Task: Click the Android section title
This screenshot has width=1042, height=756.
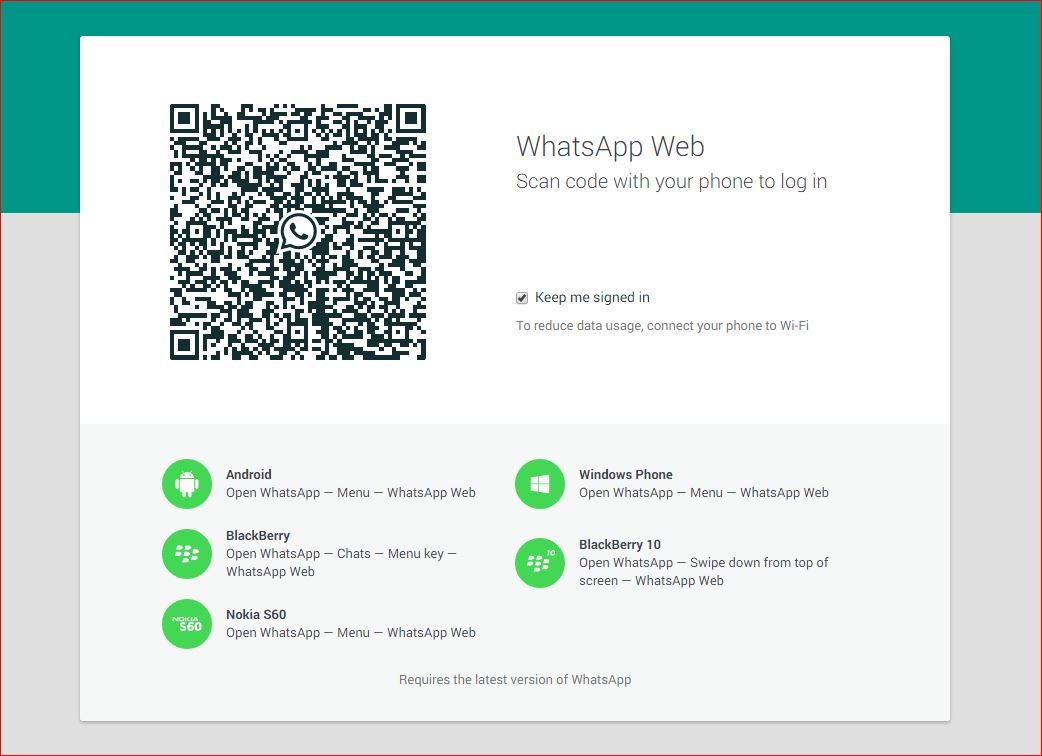Action: click(249, 474)
